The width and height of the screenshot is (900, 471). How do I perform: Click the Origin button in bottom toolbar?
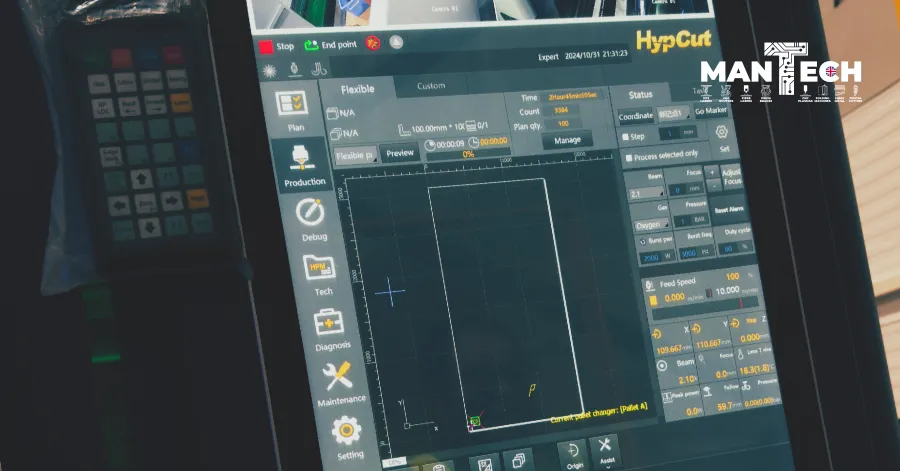point(573,455)
